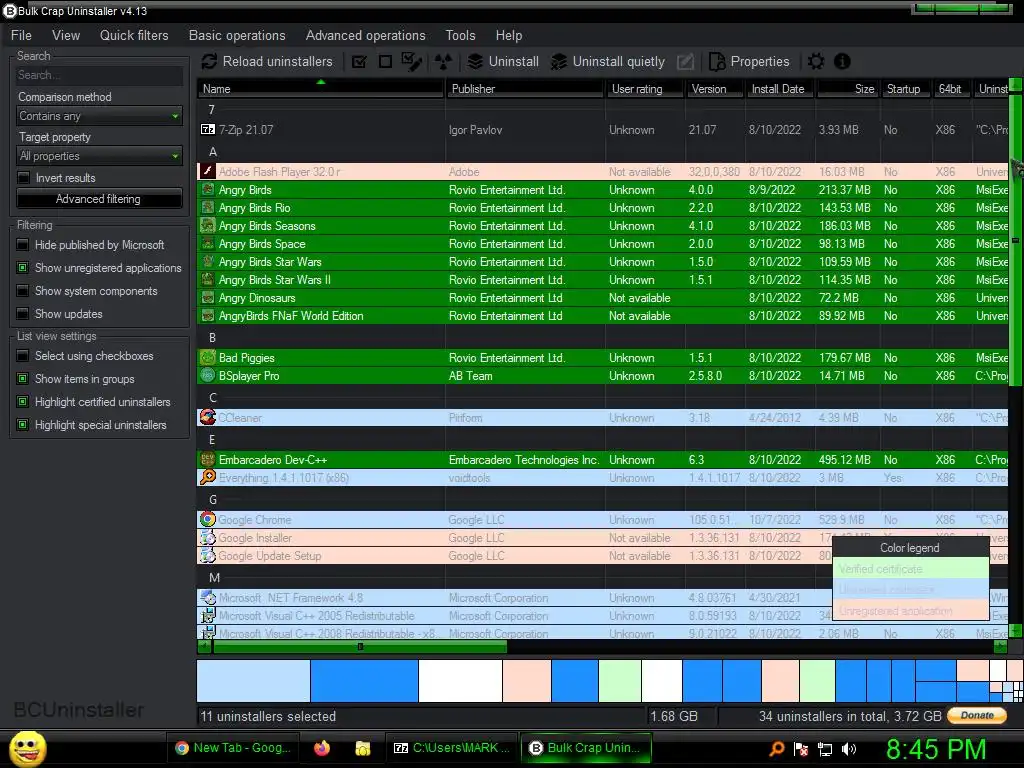This screenshot has width=1024, height=768.
Task: Click inside the Search text field
Action: pyautogui.click(x=99, y=75)
